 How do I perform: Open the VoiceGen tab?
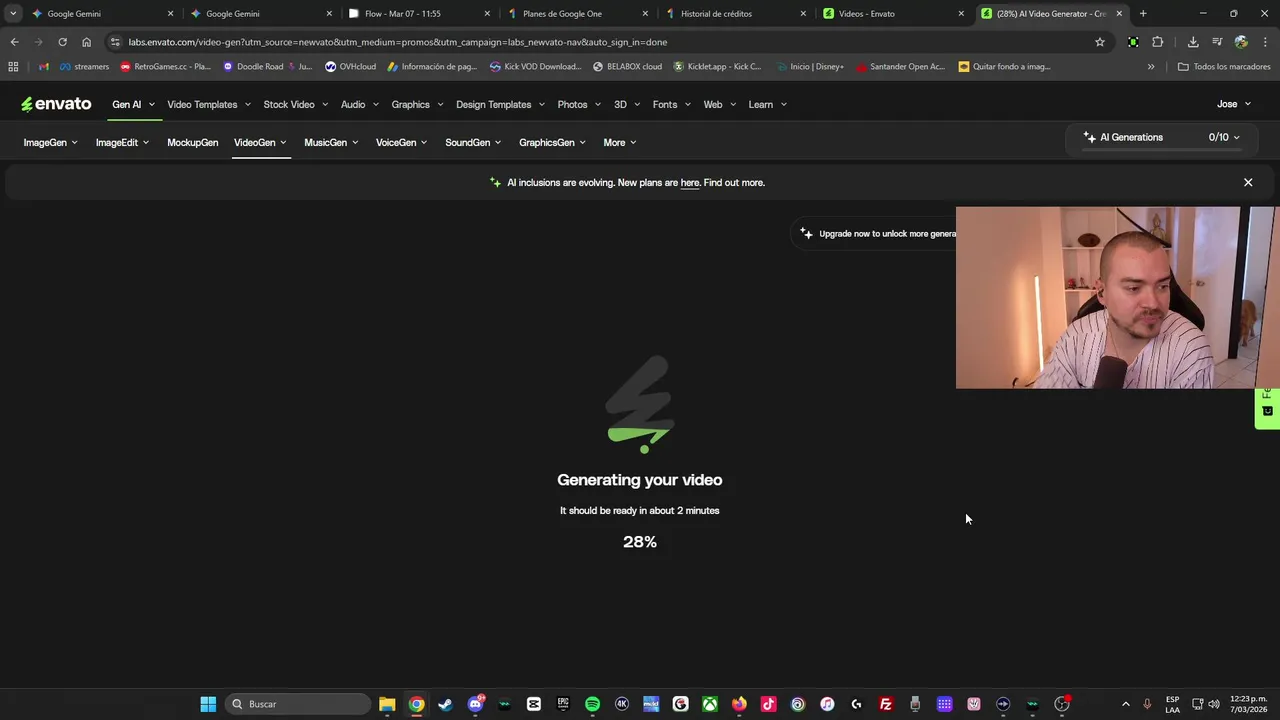pos(401,142)
